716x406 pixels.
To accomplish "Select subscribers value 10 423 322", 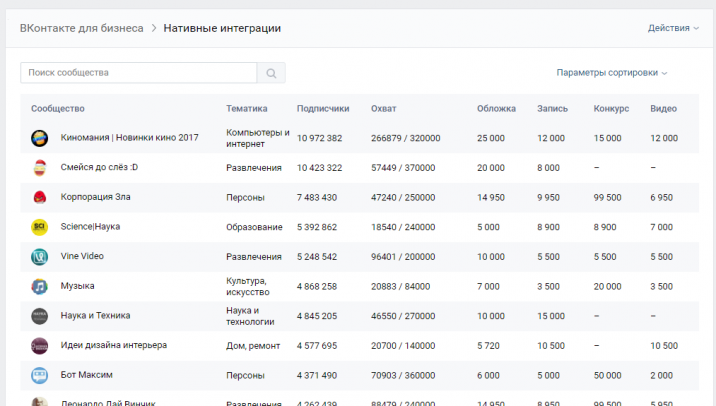I will click(x=319, y=168).
